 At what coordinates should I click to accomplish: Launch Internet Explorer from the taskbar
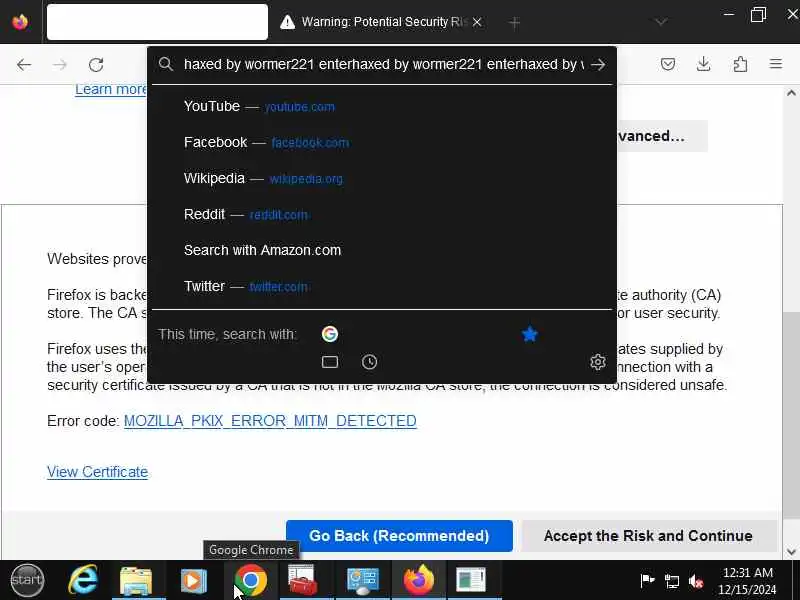[x=83, y=580]
